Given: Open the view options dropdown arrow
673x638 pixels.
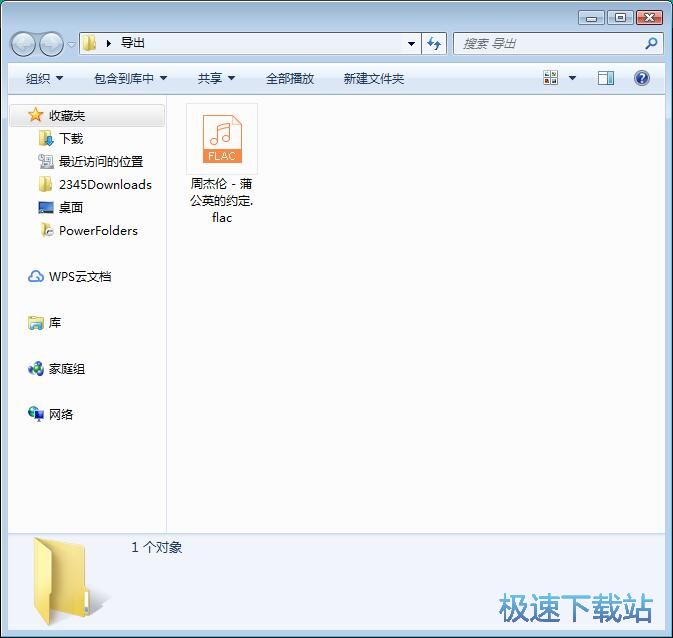Looking at the screenshot, I should pyautogui.click(x=572, y=78).
